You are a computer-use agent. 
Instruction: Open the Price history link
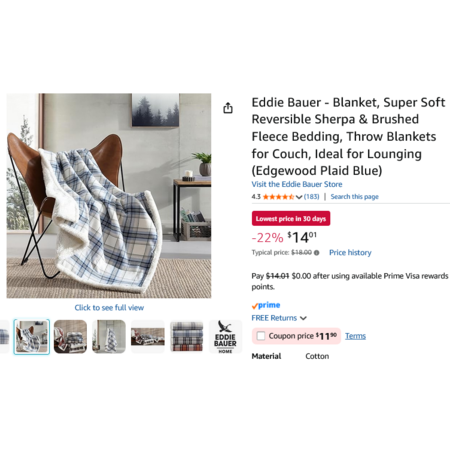coord(350,253)
